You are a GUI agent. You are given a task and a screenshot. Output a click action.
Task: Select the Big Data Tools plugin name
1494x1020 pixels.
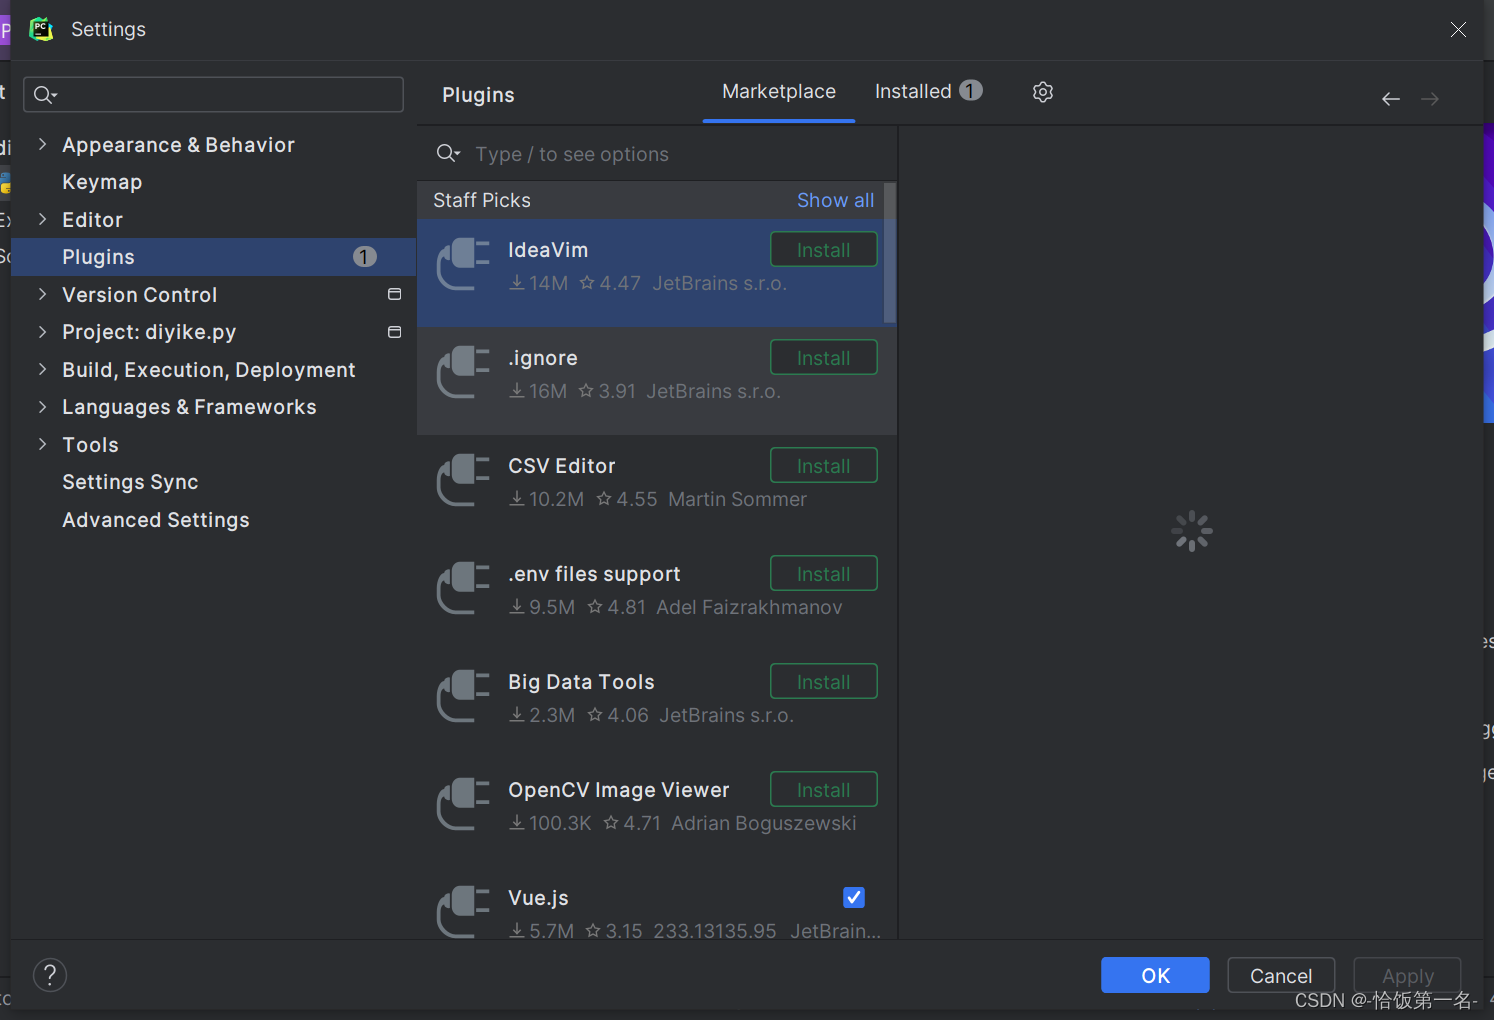(x=581, y=682)
